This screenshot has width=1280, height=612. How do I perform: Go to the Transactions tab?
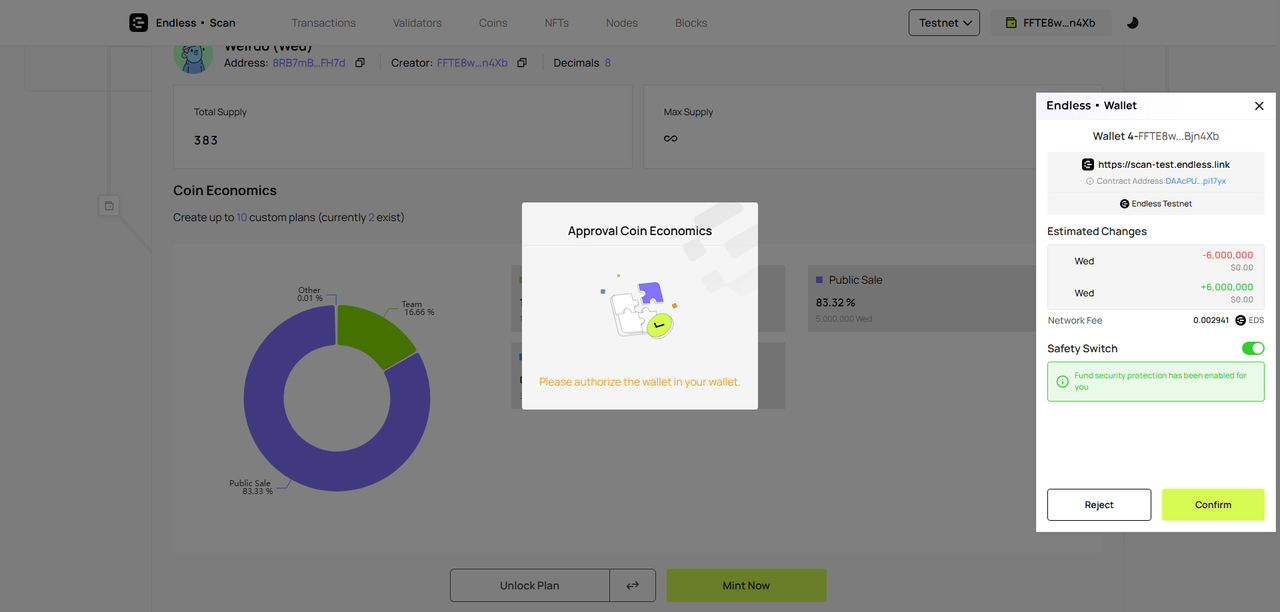pyautogui.click(x=323, y=23)
